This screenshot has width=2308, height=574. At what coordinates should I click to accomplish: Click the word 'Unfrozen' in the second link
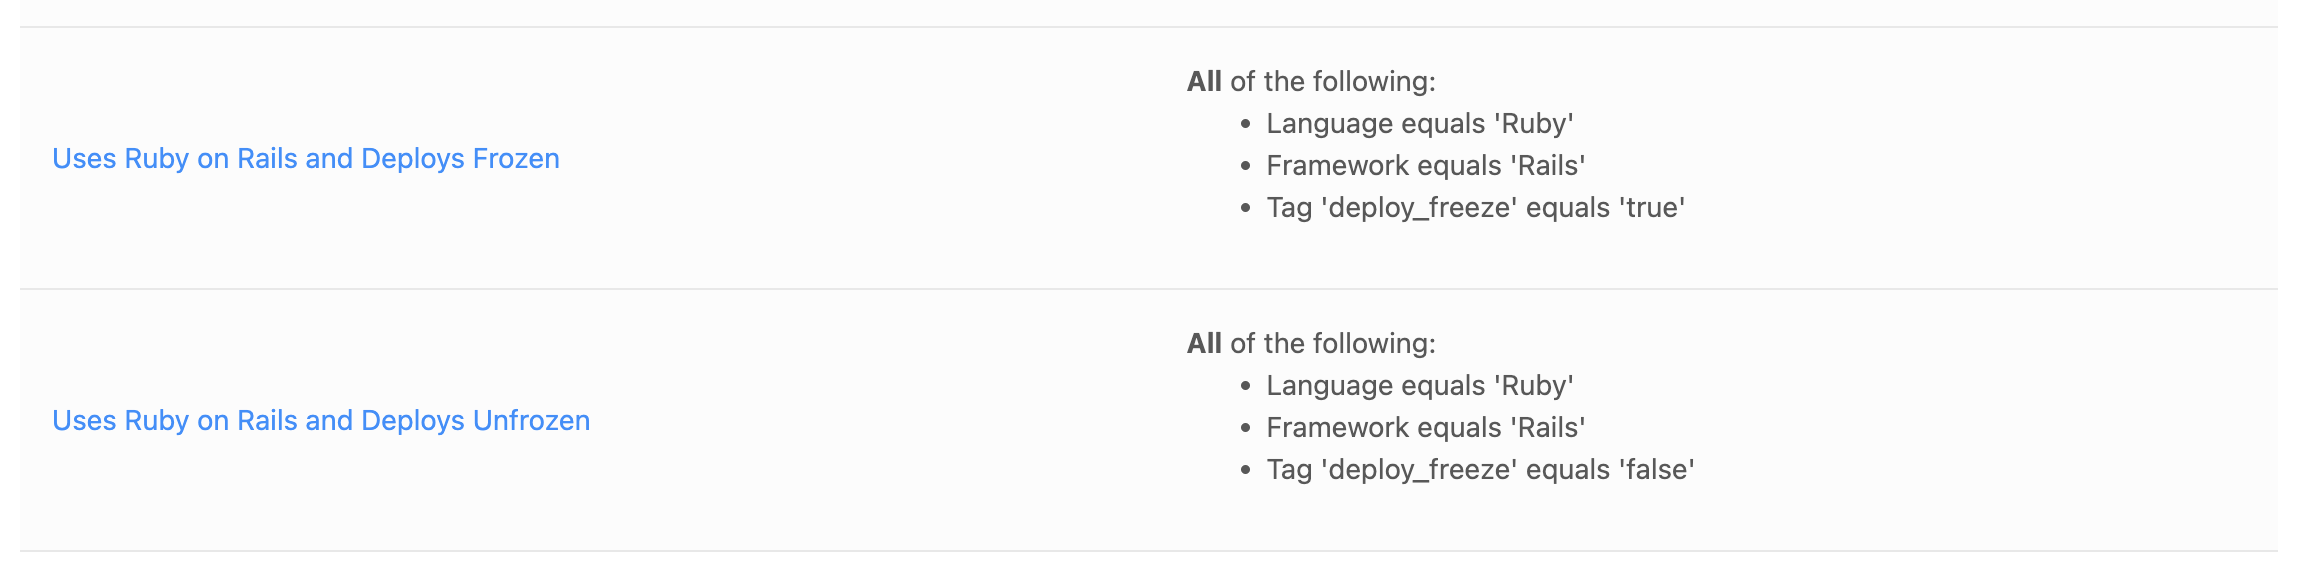tap(531, 420)
